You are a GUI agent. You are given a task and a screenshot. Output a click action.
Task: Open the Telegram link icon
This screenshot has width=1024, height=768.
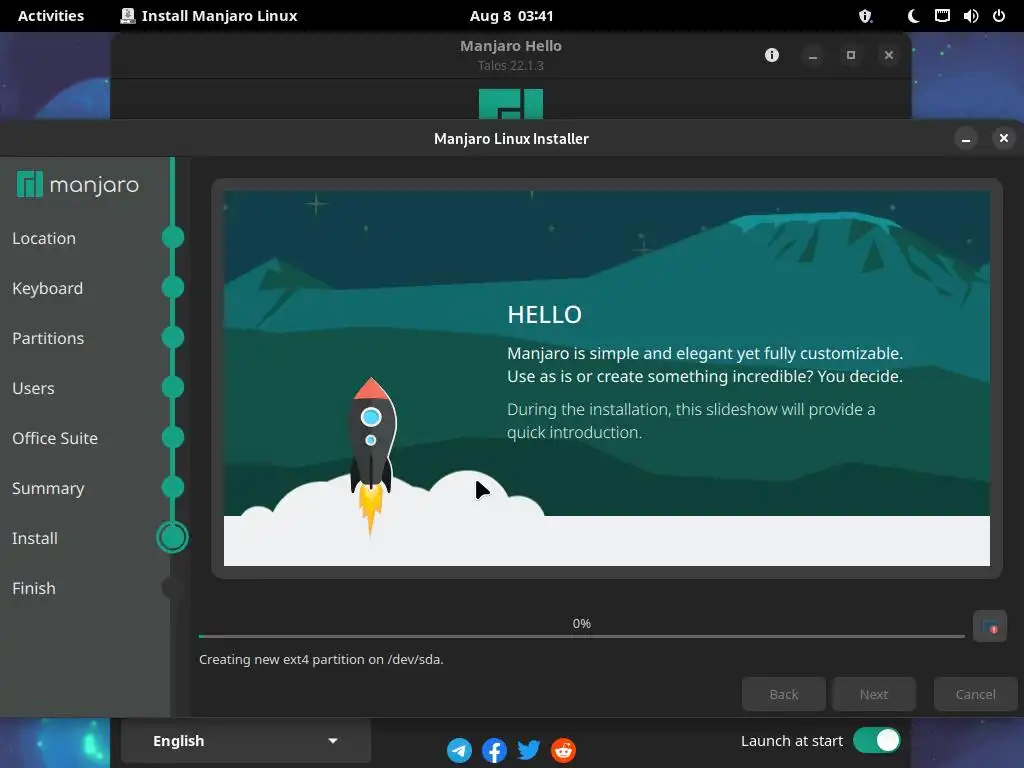pyautogui.click(x=459, y=750)
